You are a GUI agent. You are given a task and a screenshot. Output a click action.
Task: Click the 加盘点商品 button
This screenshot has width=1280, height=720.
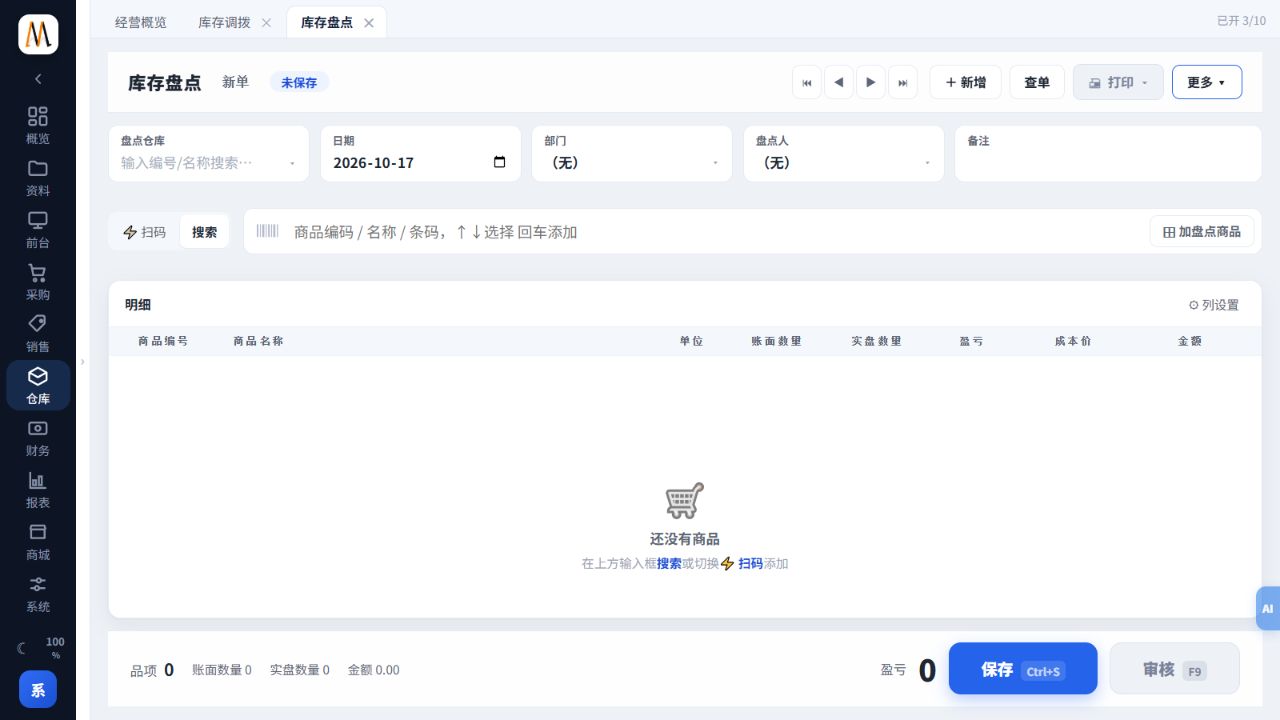1202,232
